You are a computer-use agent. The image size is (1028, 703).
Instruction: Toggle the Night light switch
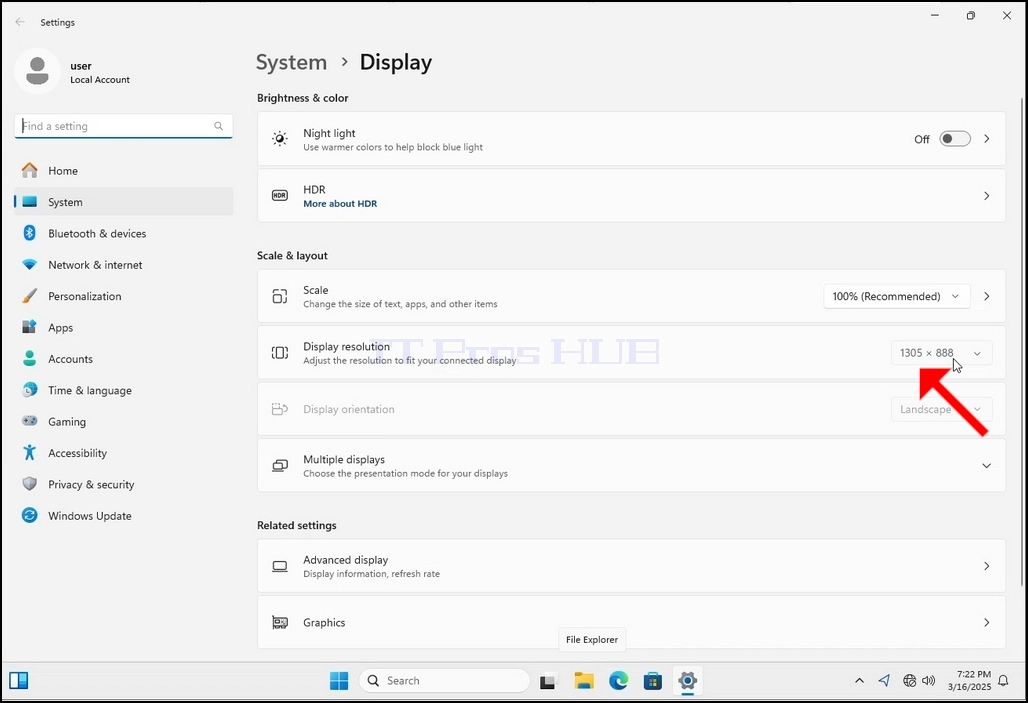pyautogui.click(x=955, y=139)
